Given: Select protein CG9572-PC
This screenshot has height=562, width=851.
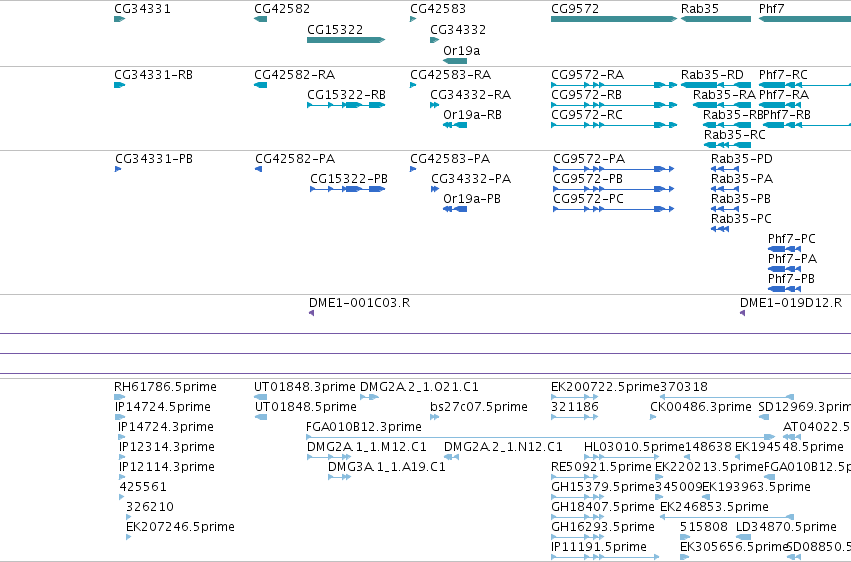Looking at the screenshot, I should click(588, 199).
